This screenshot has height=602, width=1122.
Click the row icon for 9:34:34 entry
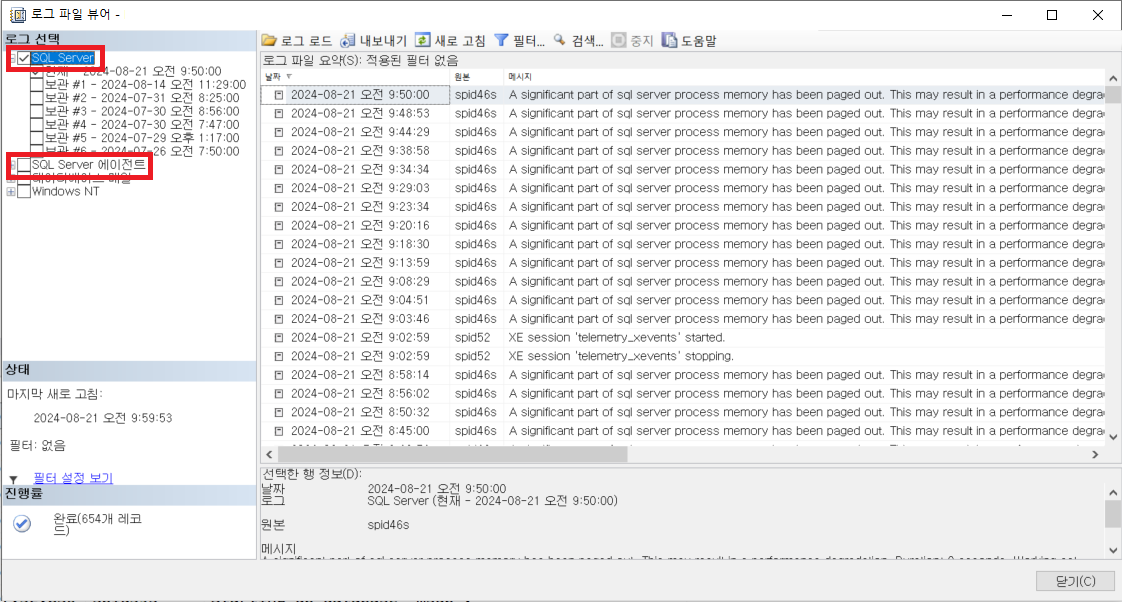pos(279,169)
